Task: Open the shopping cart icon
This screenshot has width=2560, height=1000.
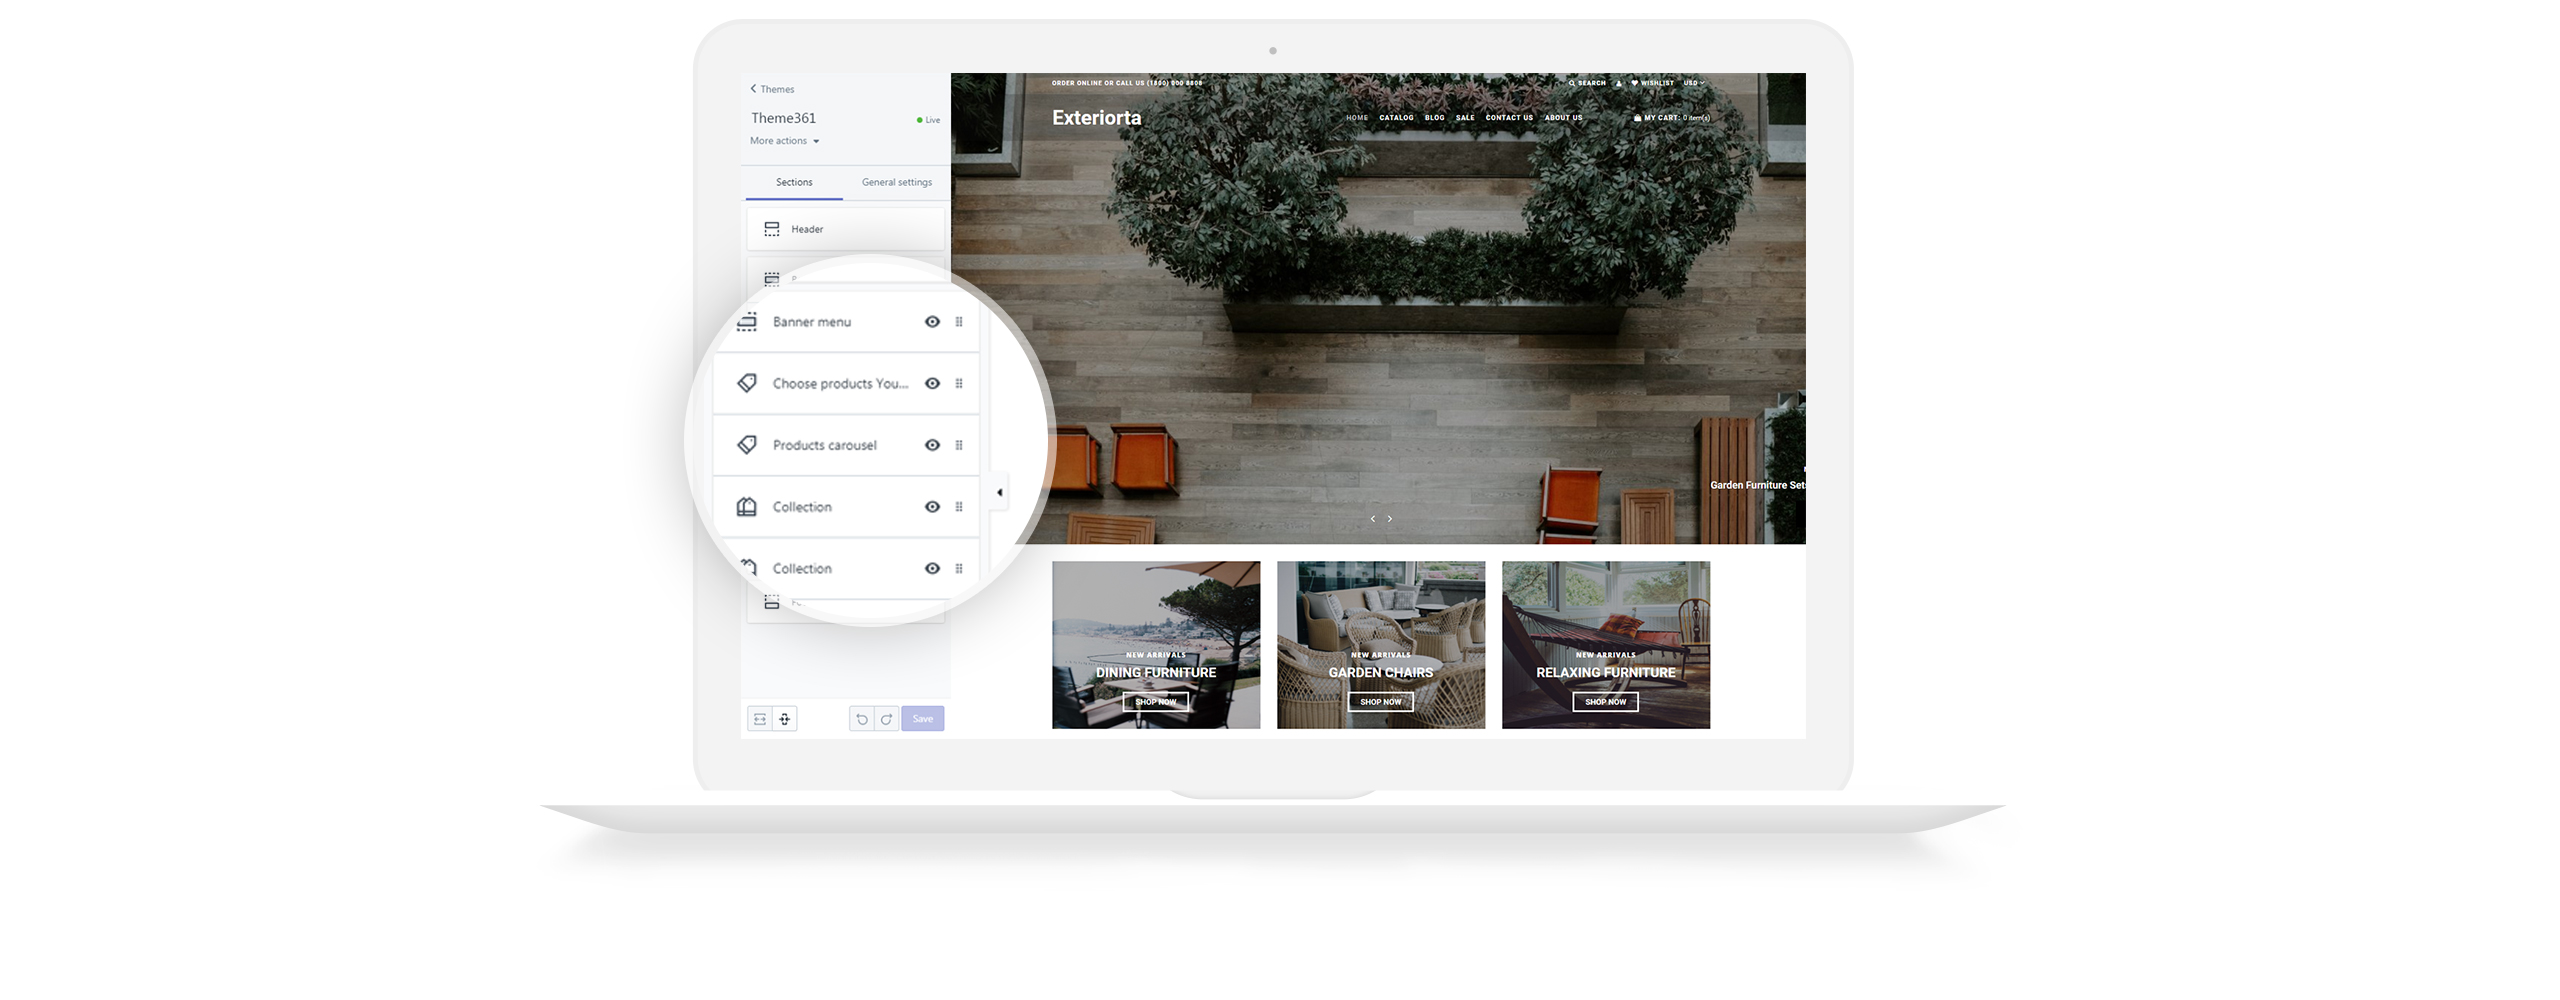Action: click(1637, 118)
